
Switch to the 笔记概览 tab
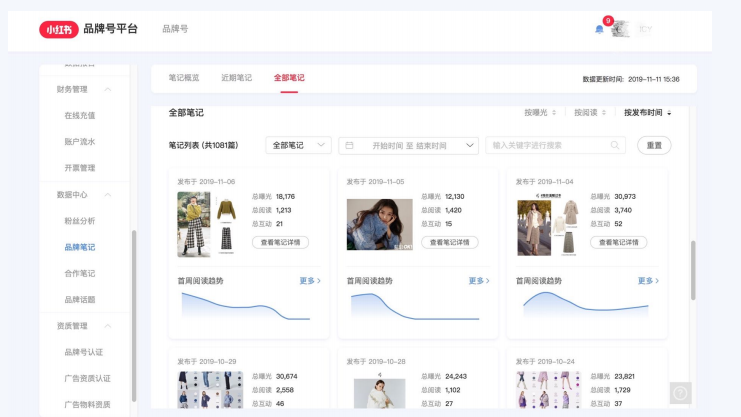pos(184,78)
